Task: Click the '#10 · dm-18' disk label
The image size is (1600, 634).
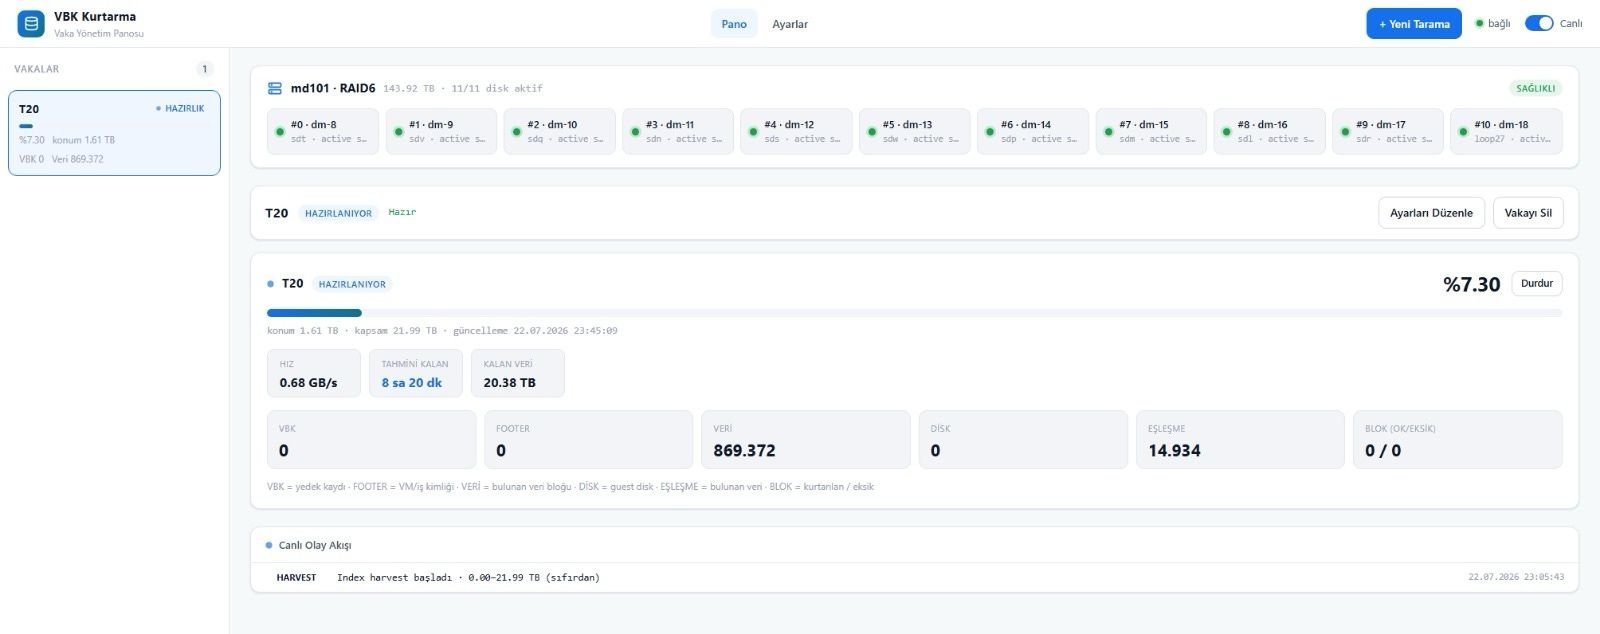Action: tap(1501, 125)
